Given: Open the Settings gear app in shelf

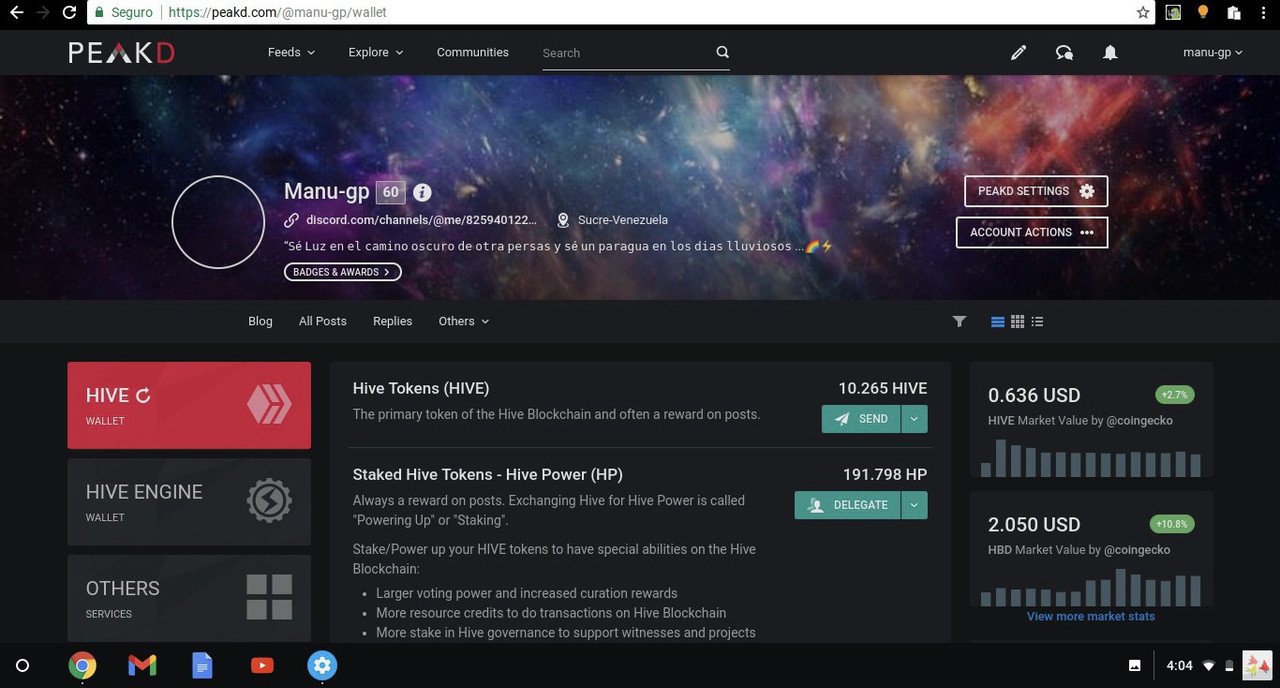Looking at the screenshot, I should [x=322, y=665].
